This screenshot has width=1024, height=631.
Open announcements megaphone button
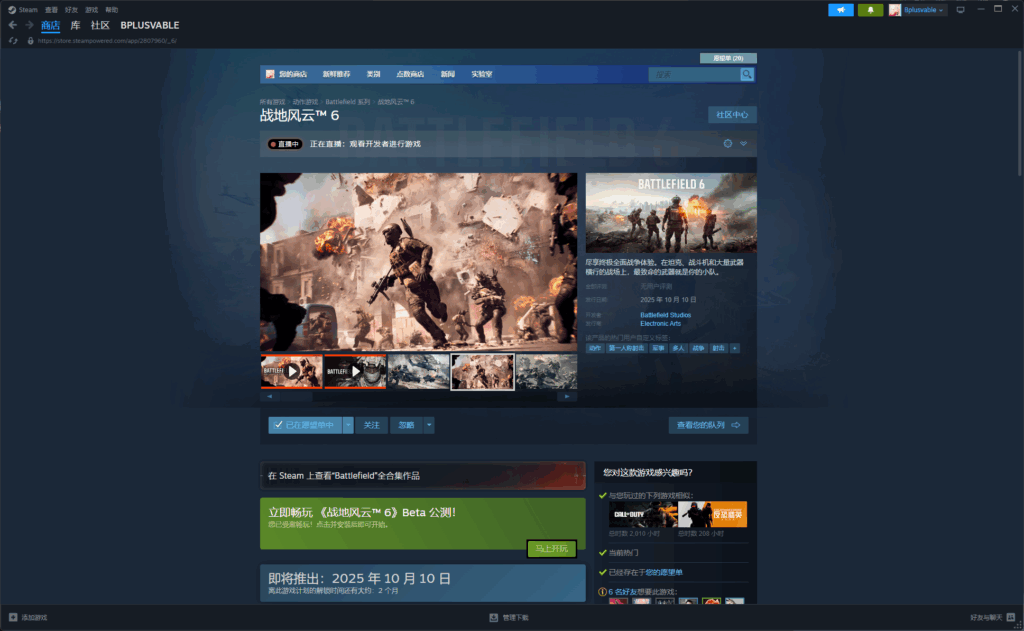tap(840, 10)
